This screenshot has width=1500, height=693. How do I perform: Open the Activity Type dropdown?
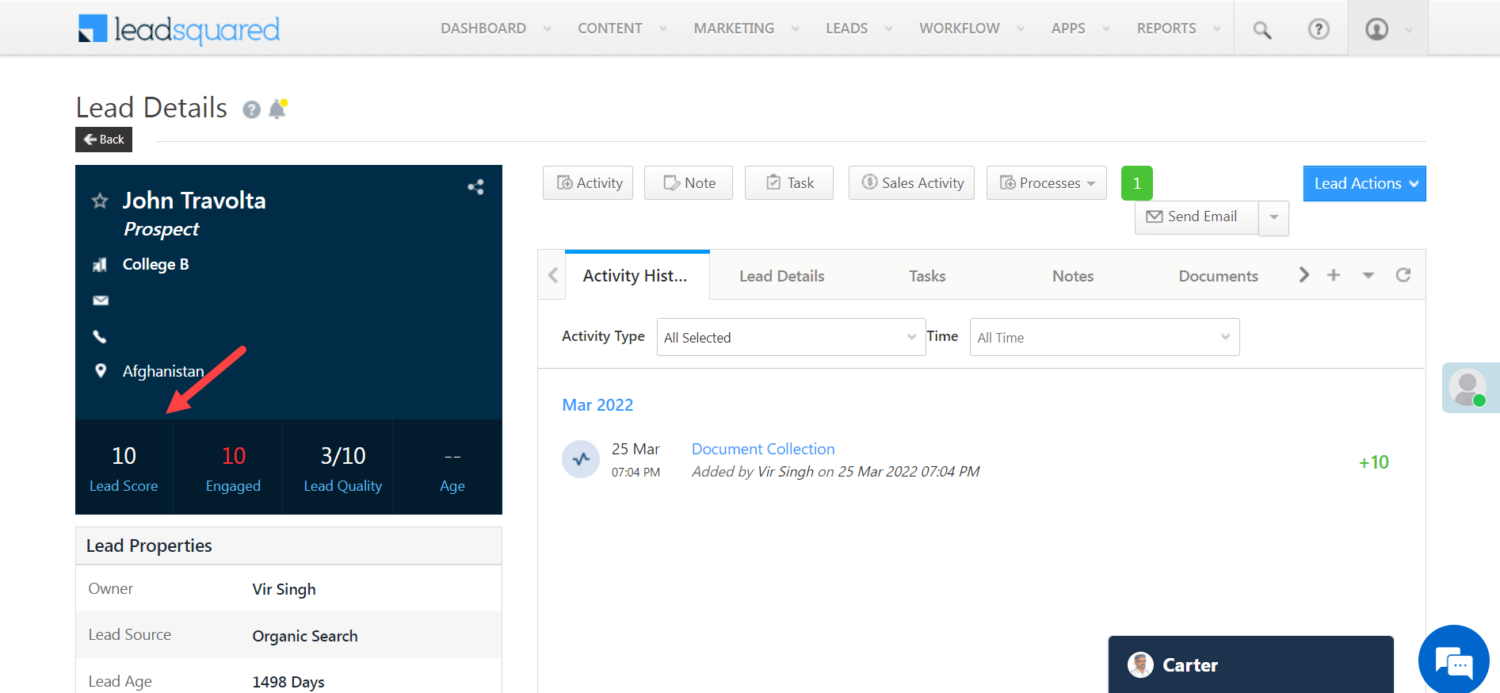pos(790,337)
